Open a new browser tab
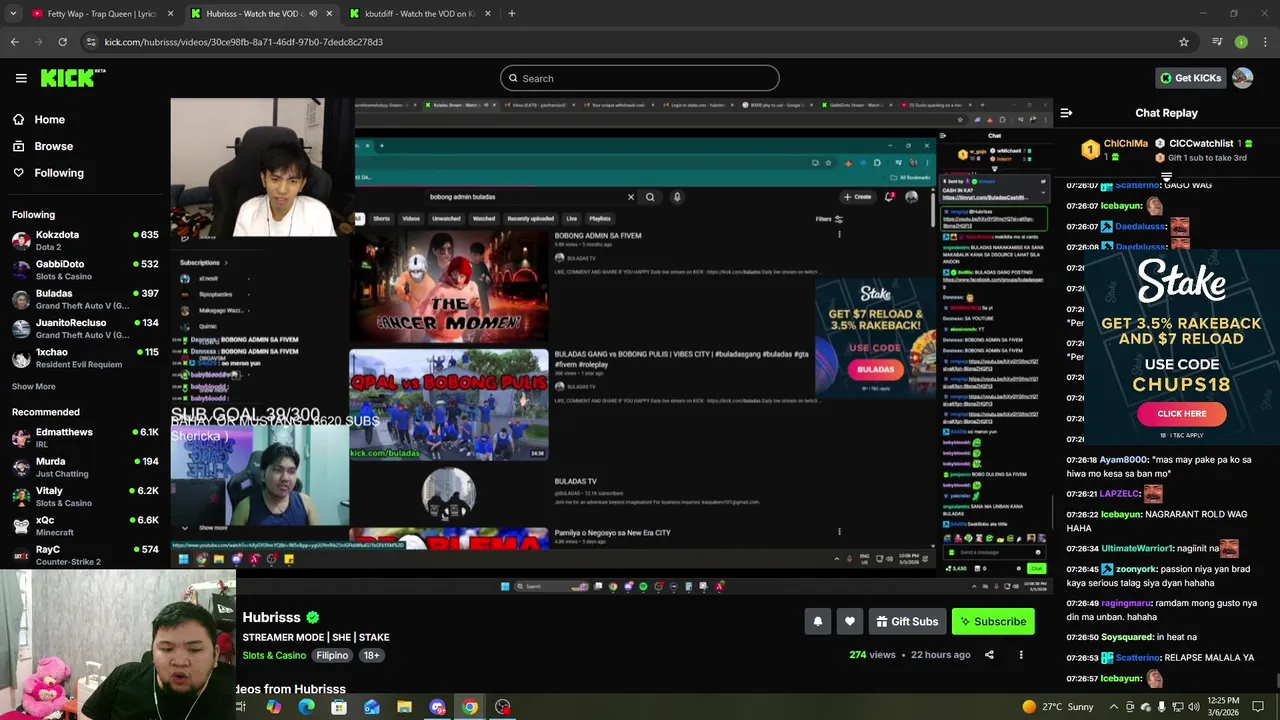The width and height of the screenshot is (1280, 720). point(511,14)
